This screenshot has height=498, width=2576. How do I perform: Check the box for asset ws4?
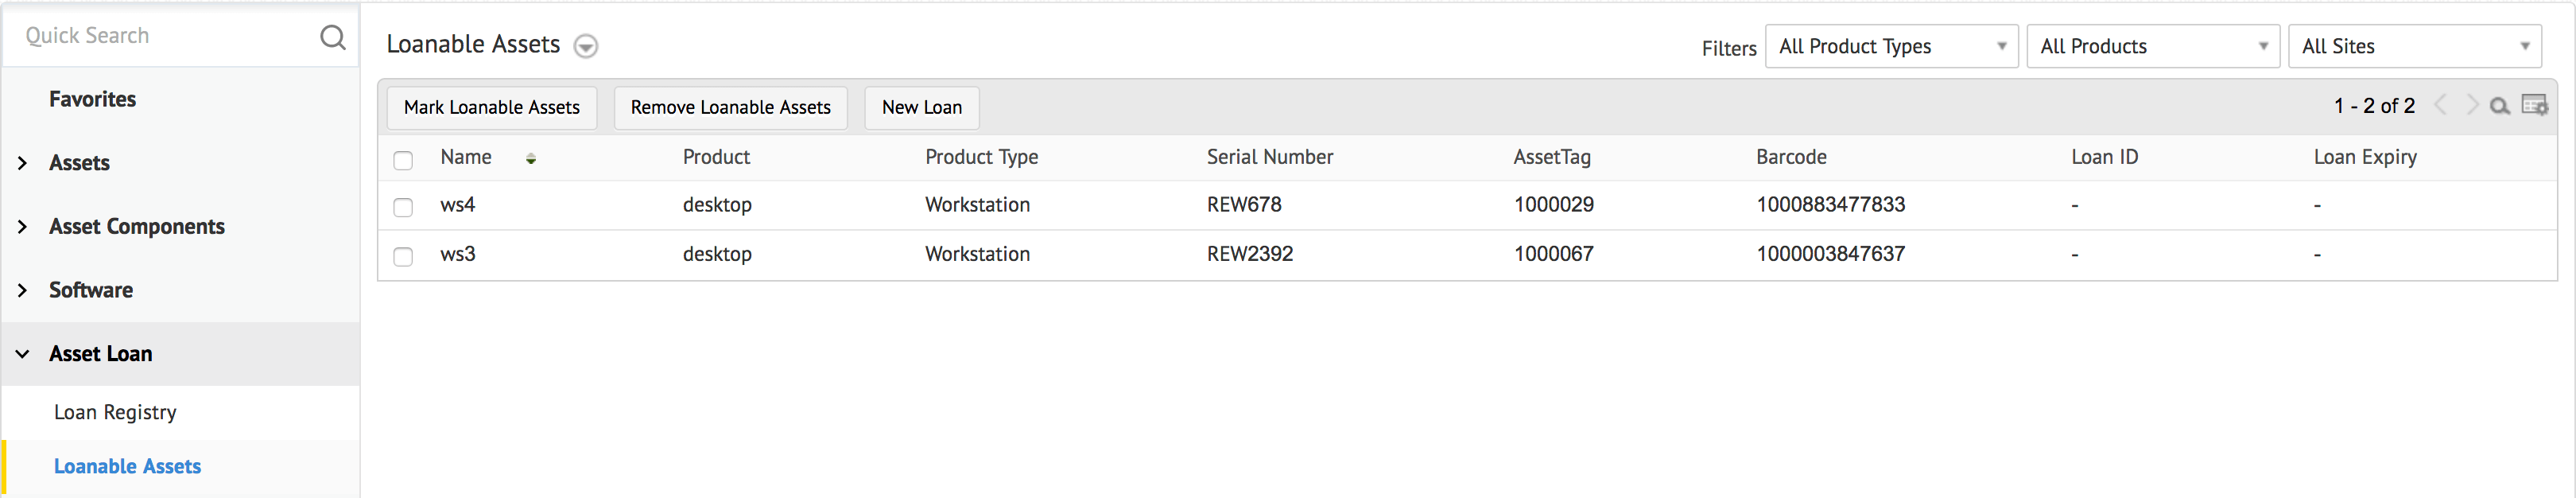coord(403,207)
